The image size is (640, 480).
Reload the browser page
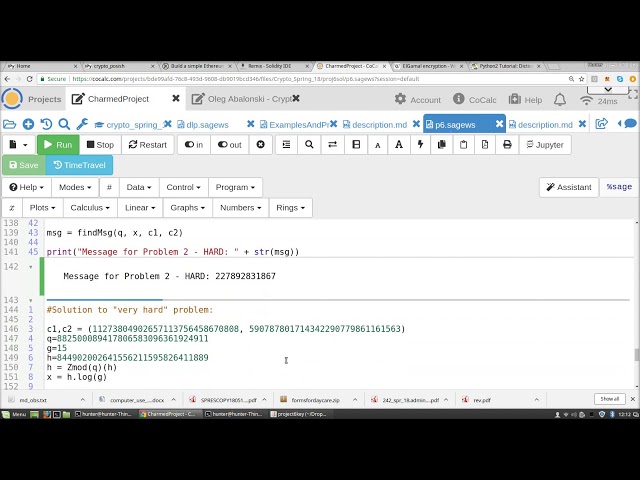(29, 79)
